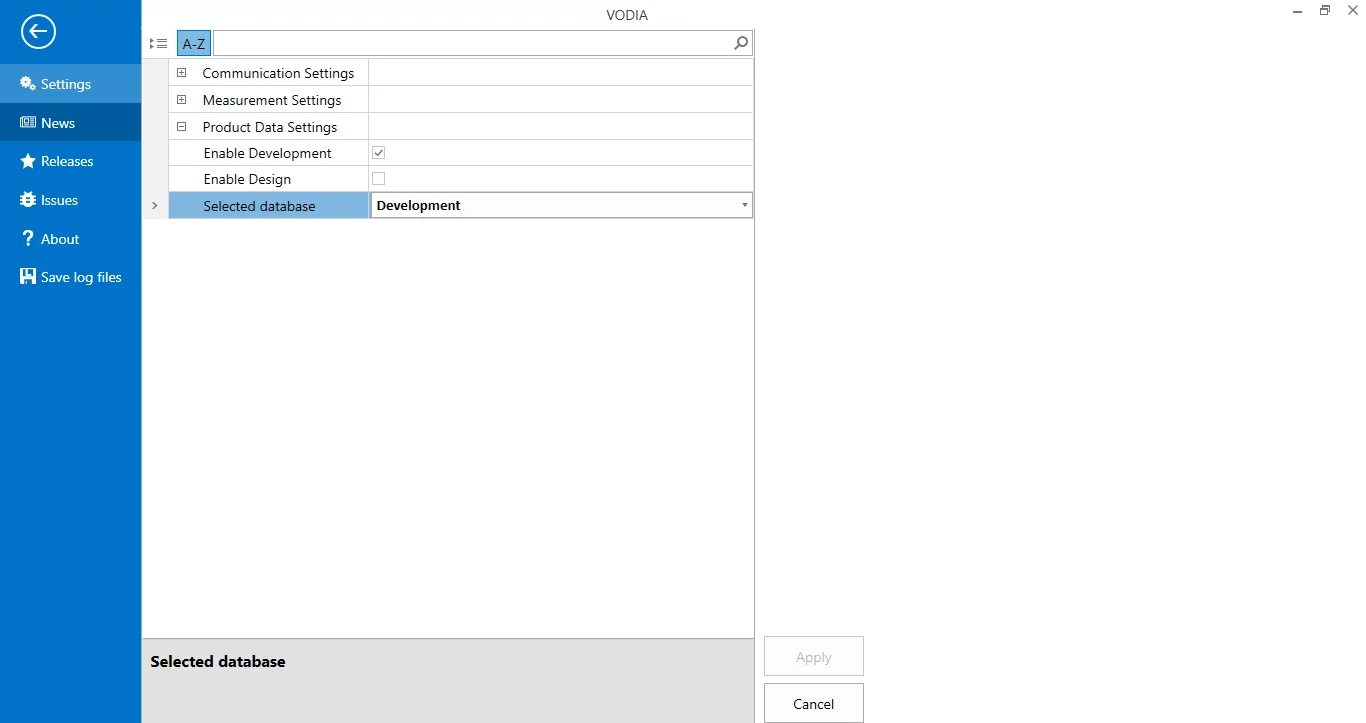This screenshot has height=723, width=1366.
Task: Toggle the A-Z alphabetical sorting button
Action: (x=192, y=43)
